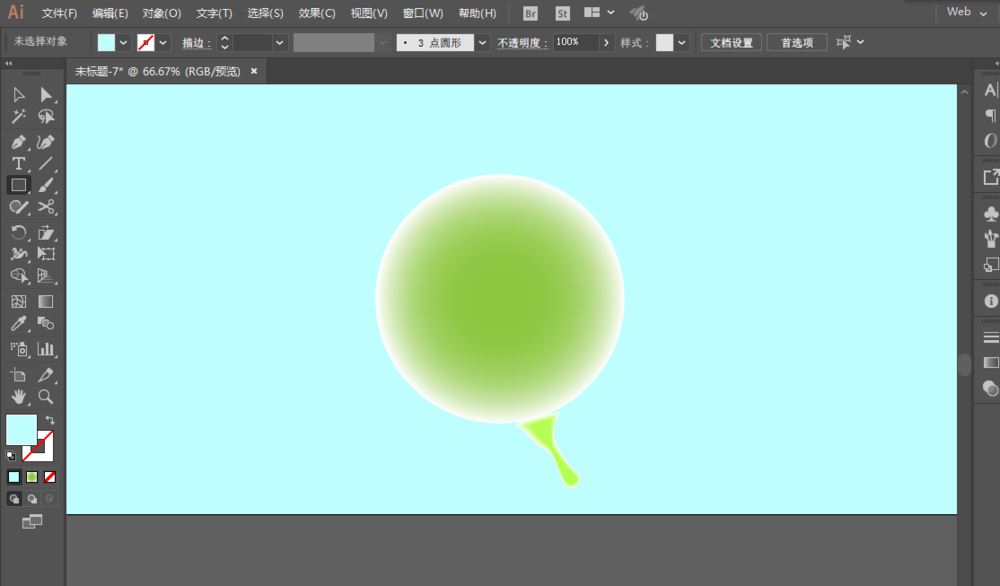Click the 文档设置 button
The width and height of the screenshot is (1000, 586).
point(731,42)
